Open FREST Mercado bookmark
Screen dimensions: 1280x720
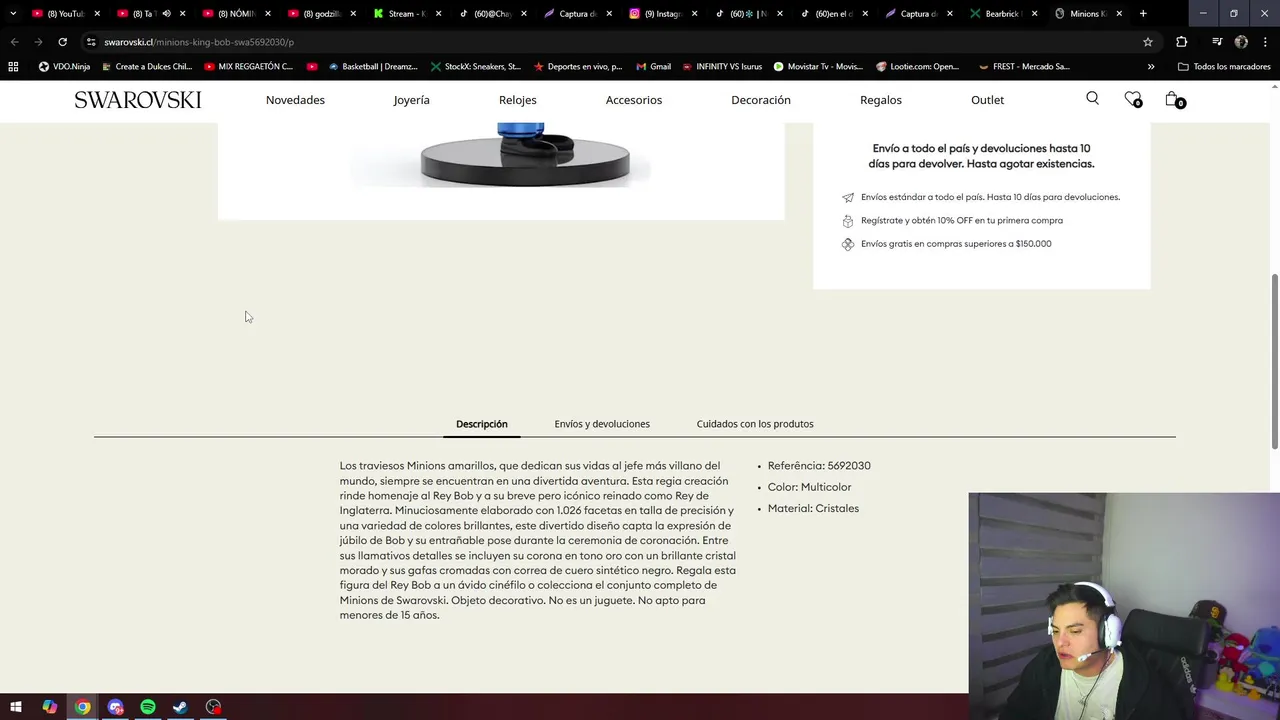pyautogui.click(x=1023, y=67)
